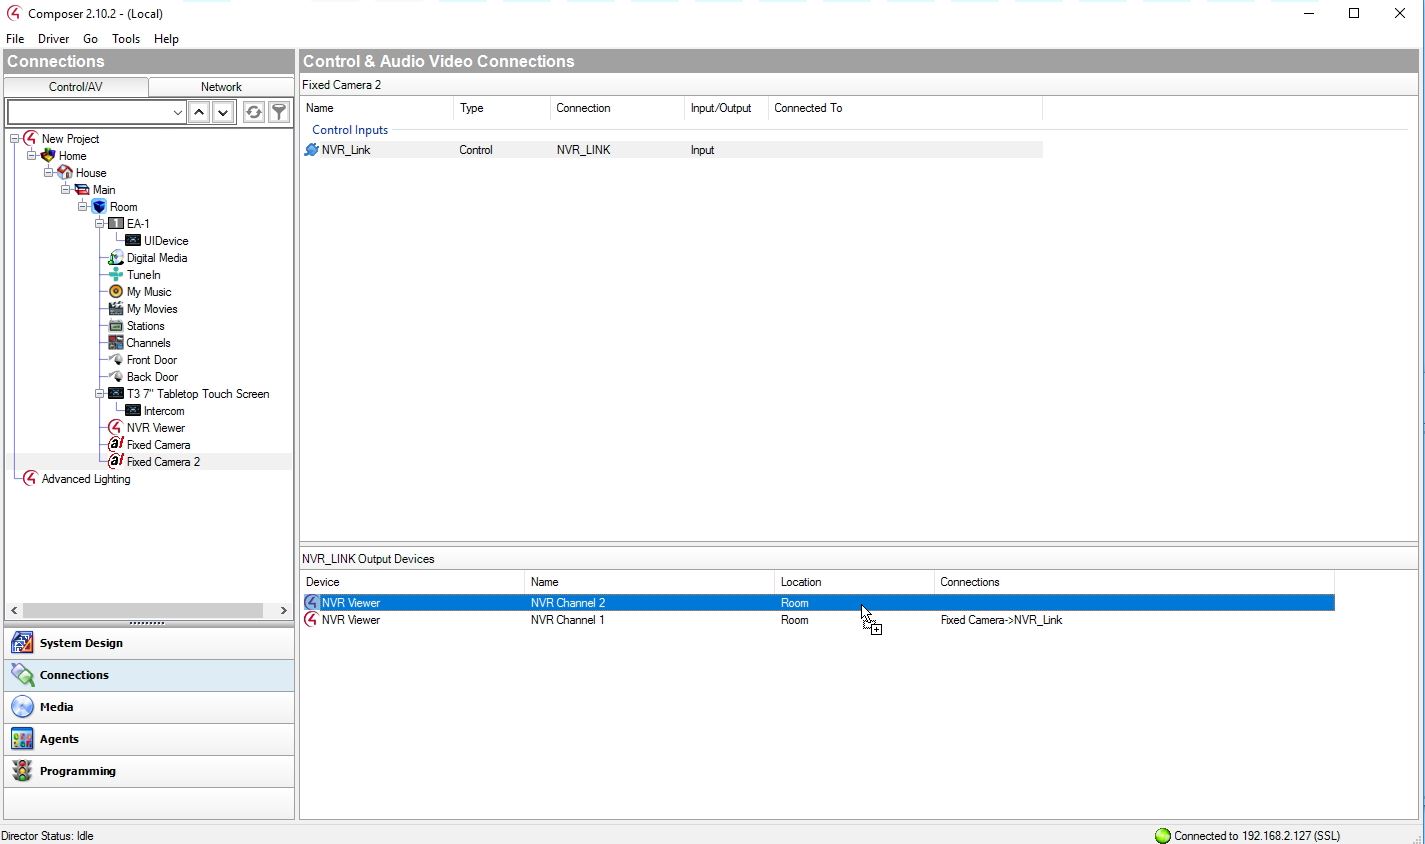
Task: Open the System Design view
Action: 149,643
